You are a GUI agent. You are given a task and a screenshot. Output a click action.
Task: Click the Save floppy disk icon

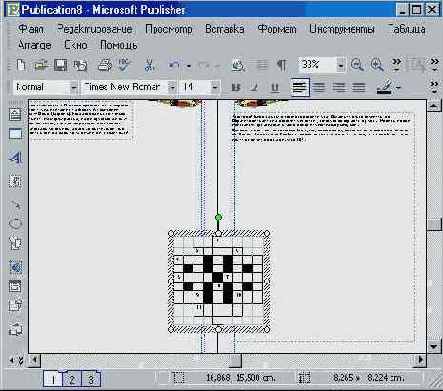pos(61,65)
